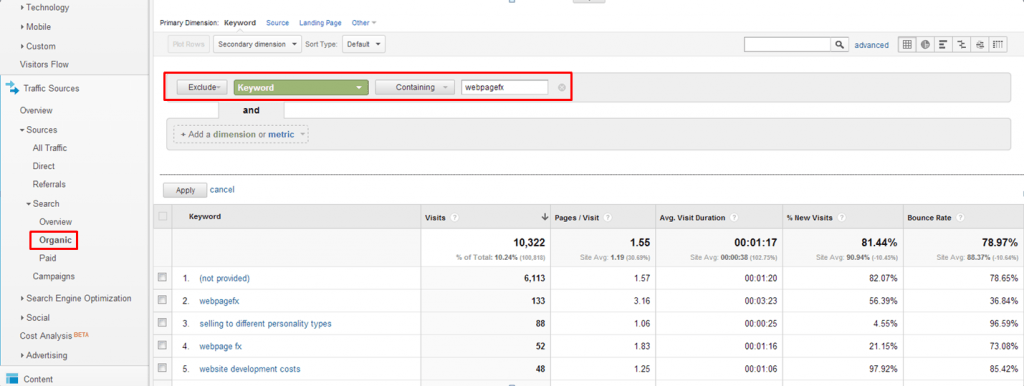Remove the webpagefx filter row
Viewport: 1024px width, 386px height.
tap(562, 88)
